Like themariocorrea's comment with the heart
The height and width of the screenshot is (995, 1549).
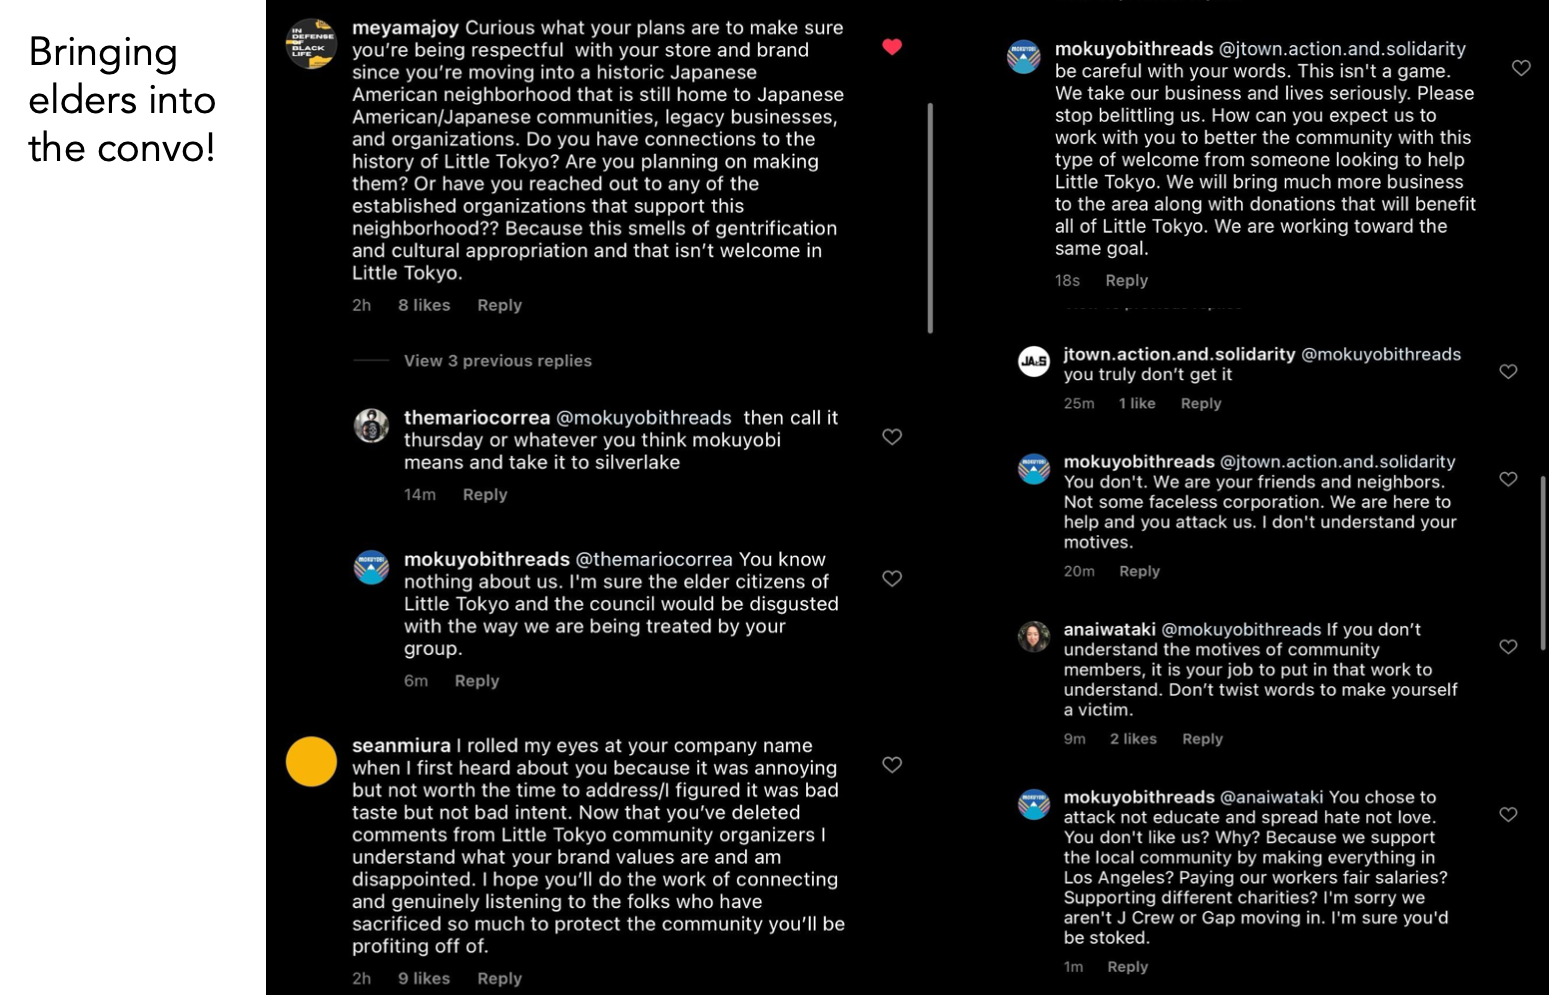pos(892,437)
